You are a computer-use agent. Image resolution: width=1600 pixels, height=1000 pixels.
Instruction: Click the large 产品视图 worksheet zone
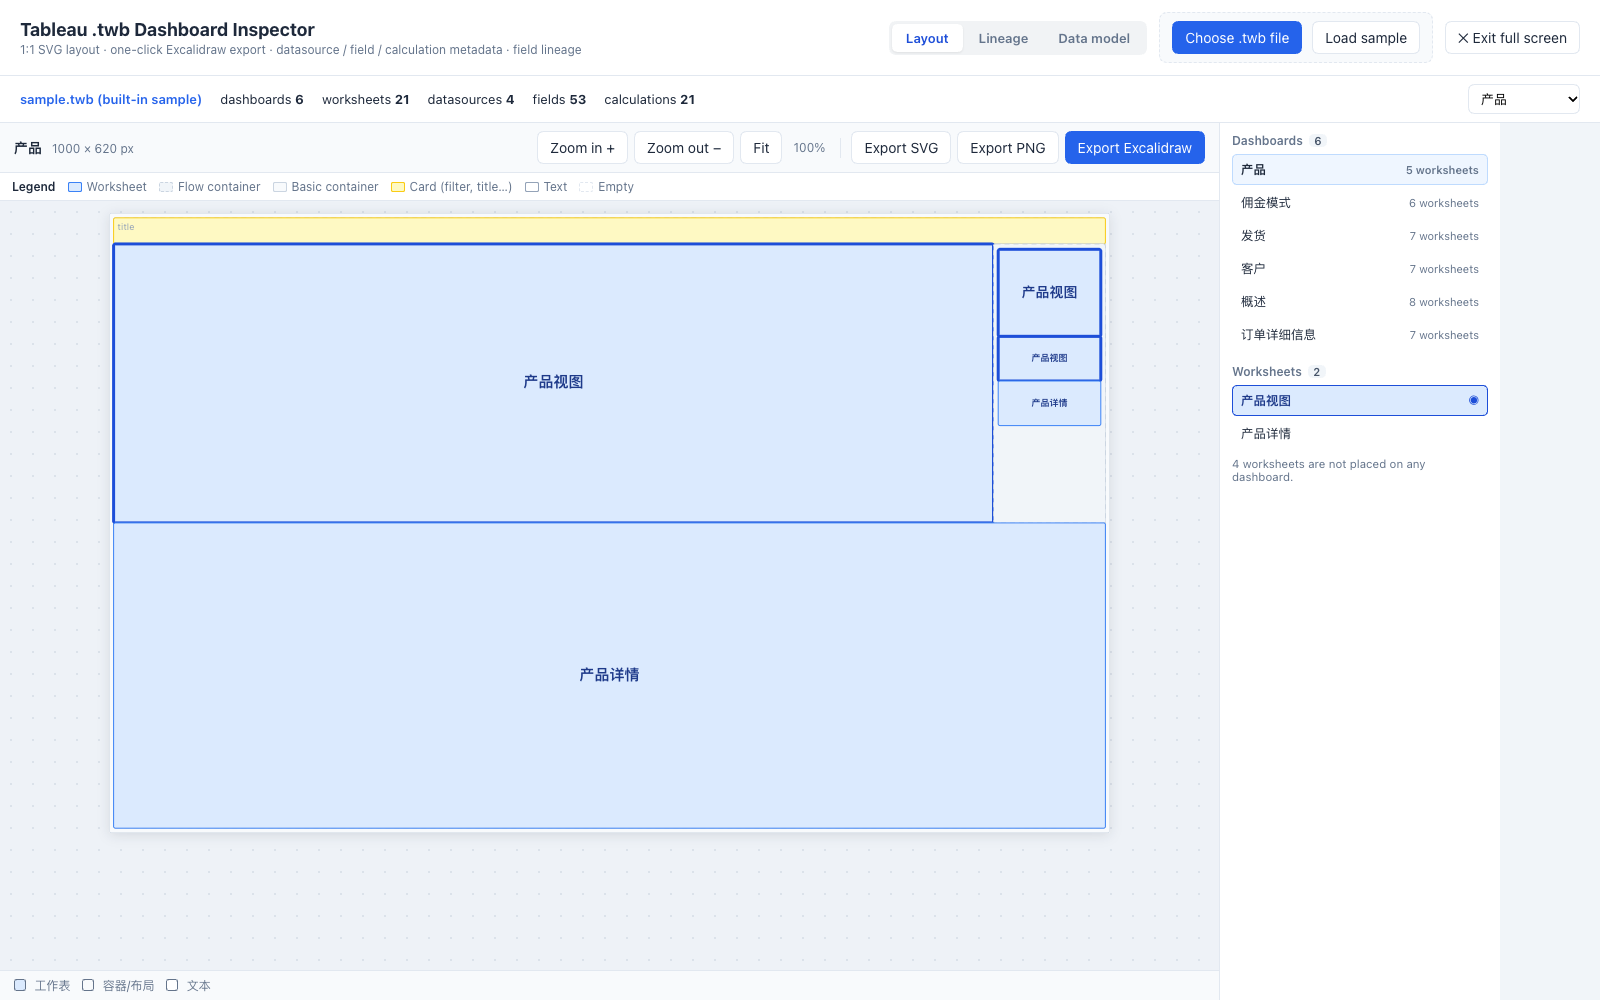pos(553,382)
